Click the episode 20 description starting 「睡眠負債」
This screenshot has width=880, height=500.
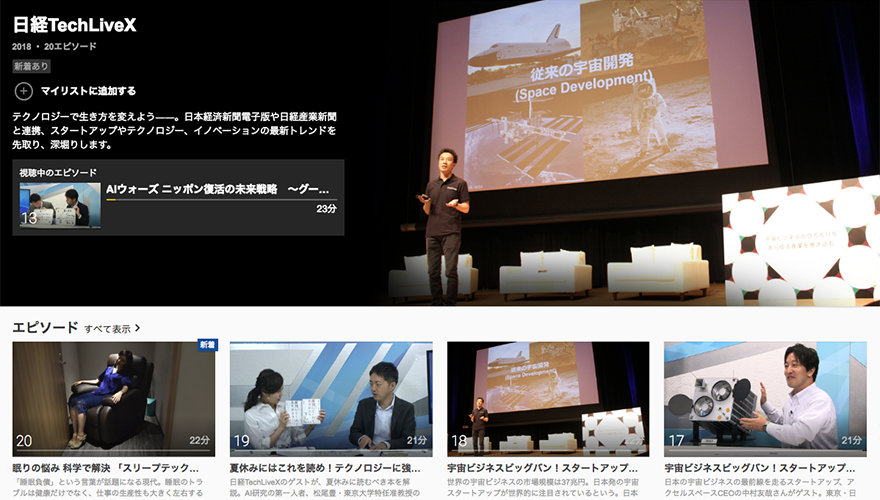point(108,487)
